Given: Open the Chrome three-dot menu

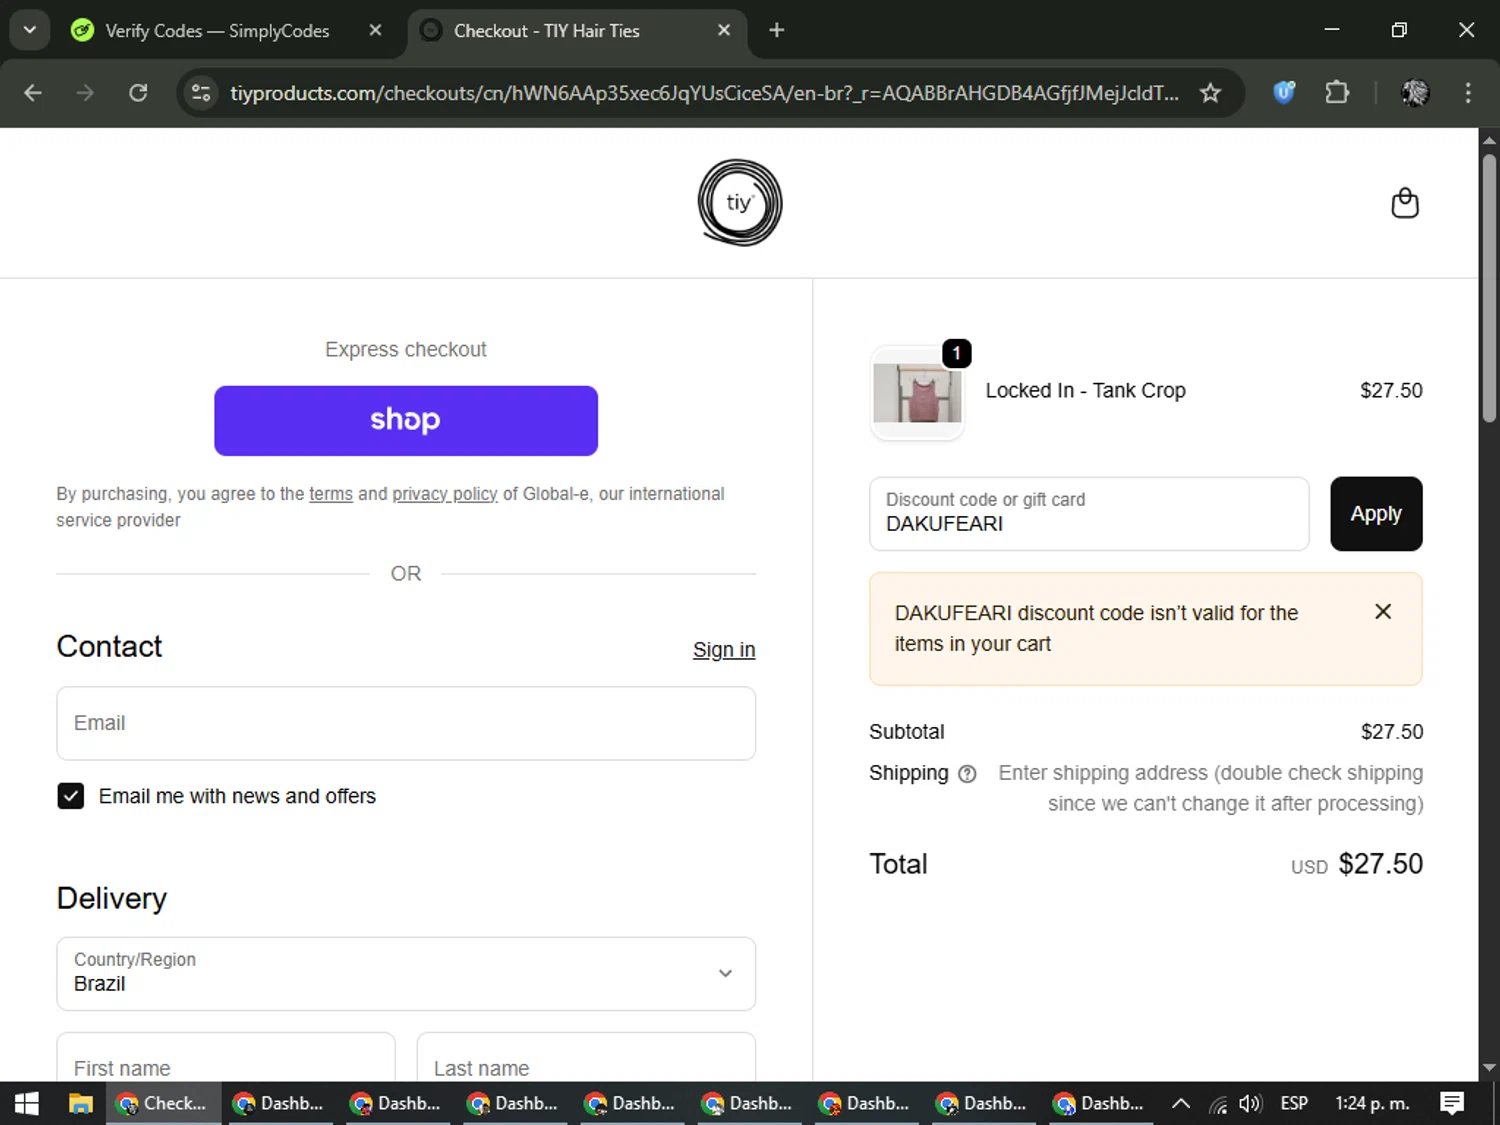Looking at the screenshot, I should 1468,93.
